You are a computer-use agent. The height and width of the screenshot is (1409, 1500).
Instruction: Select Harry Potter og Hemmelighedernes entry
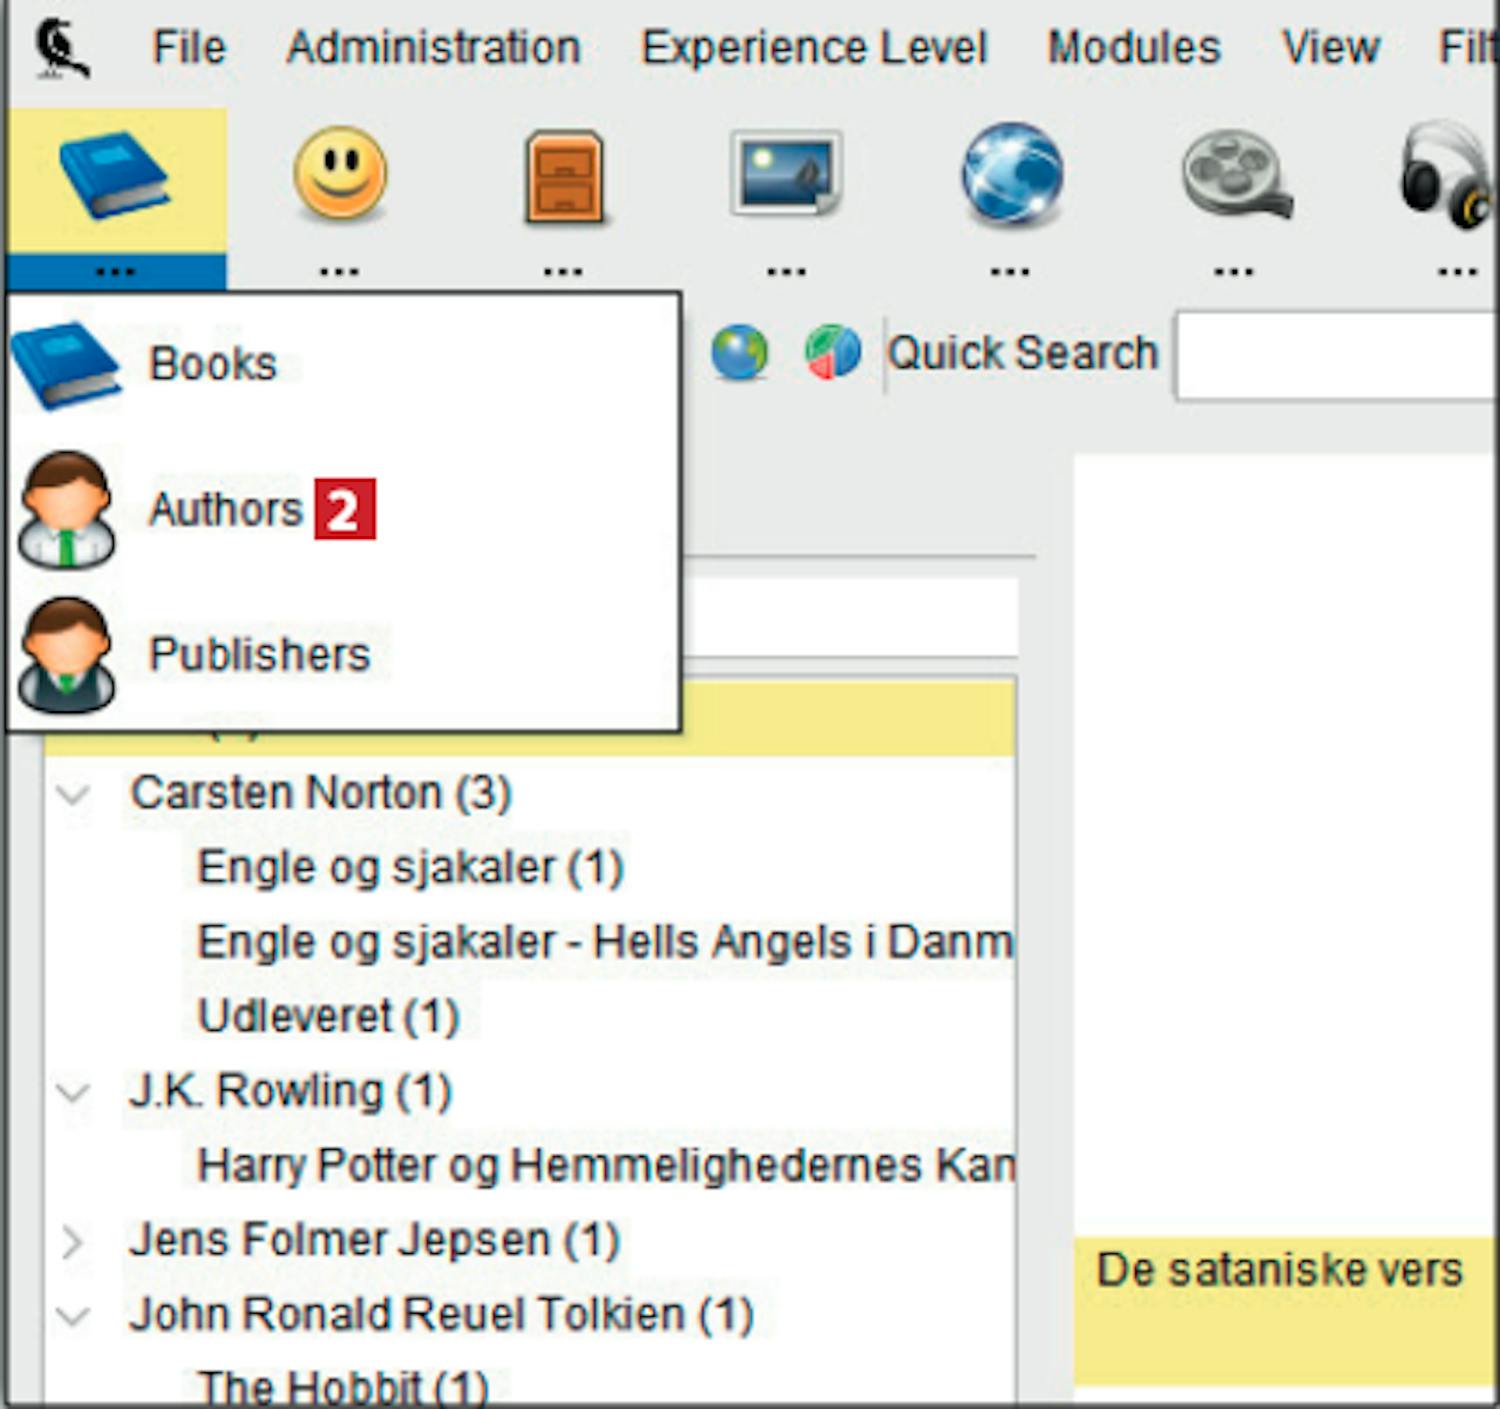[605, 1166]
